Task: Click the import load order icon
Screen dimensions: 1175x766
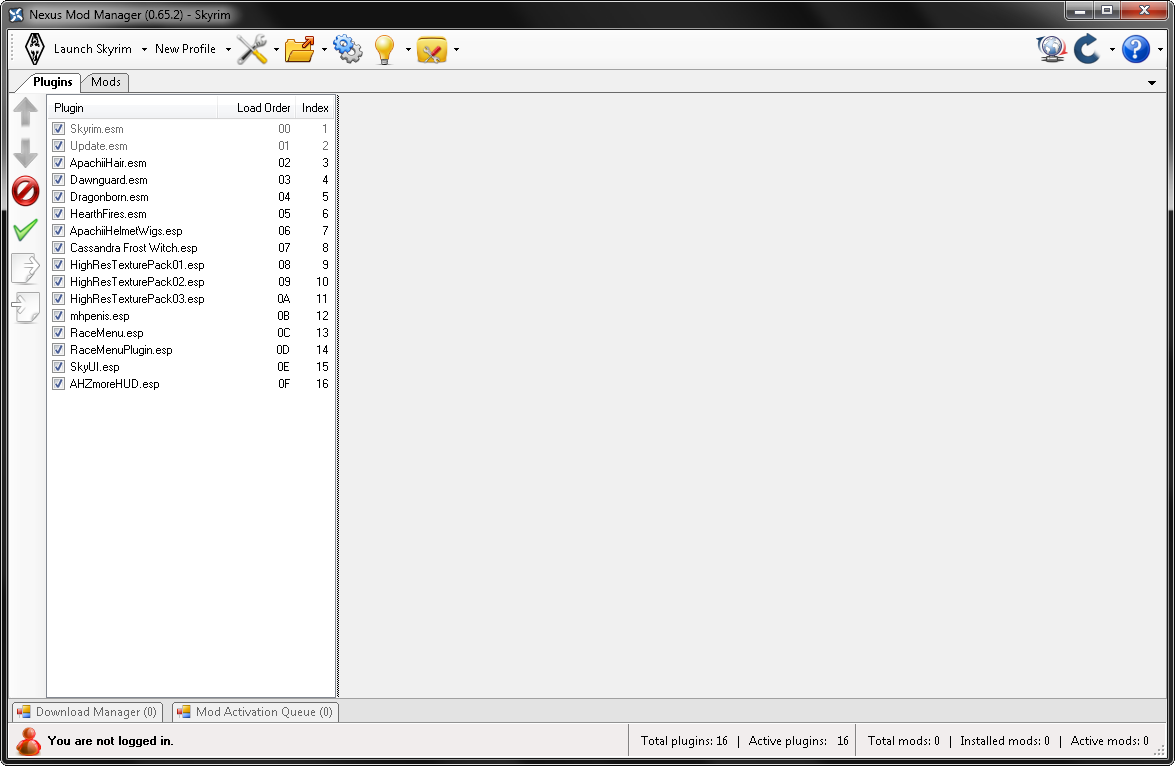Action: click(25, 307)
